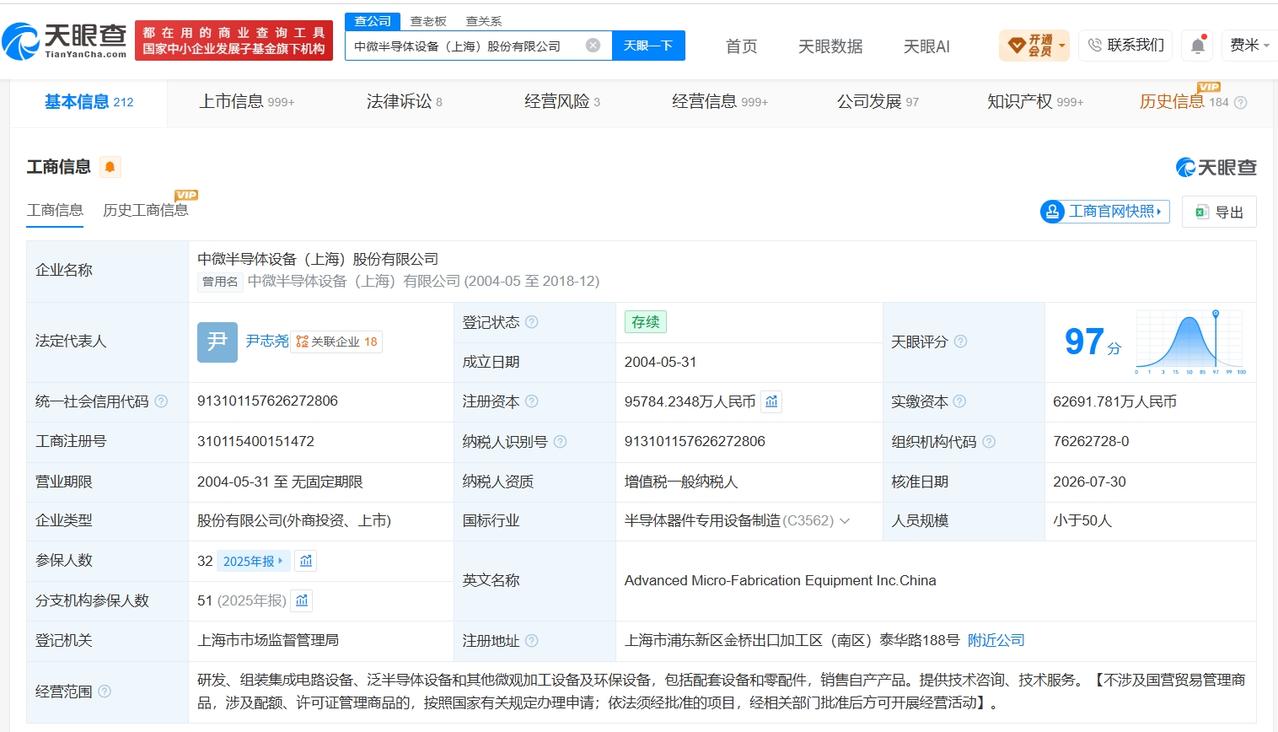Click the 小于50人 staff size value
This screenshot has height=732, width=1278.
coord(1082,521)
